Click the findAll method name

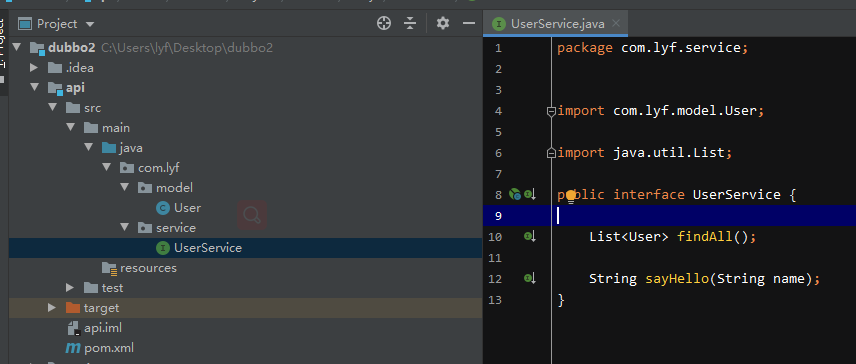(704, 236)
